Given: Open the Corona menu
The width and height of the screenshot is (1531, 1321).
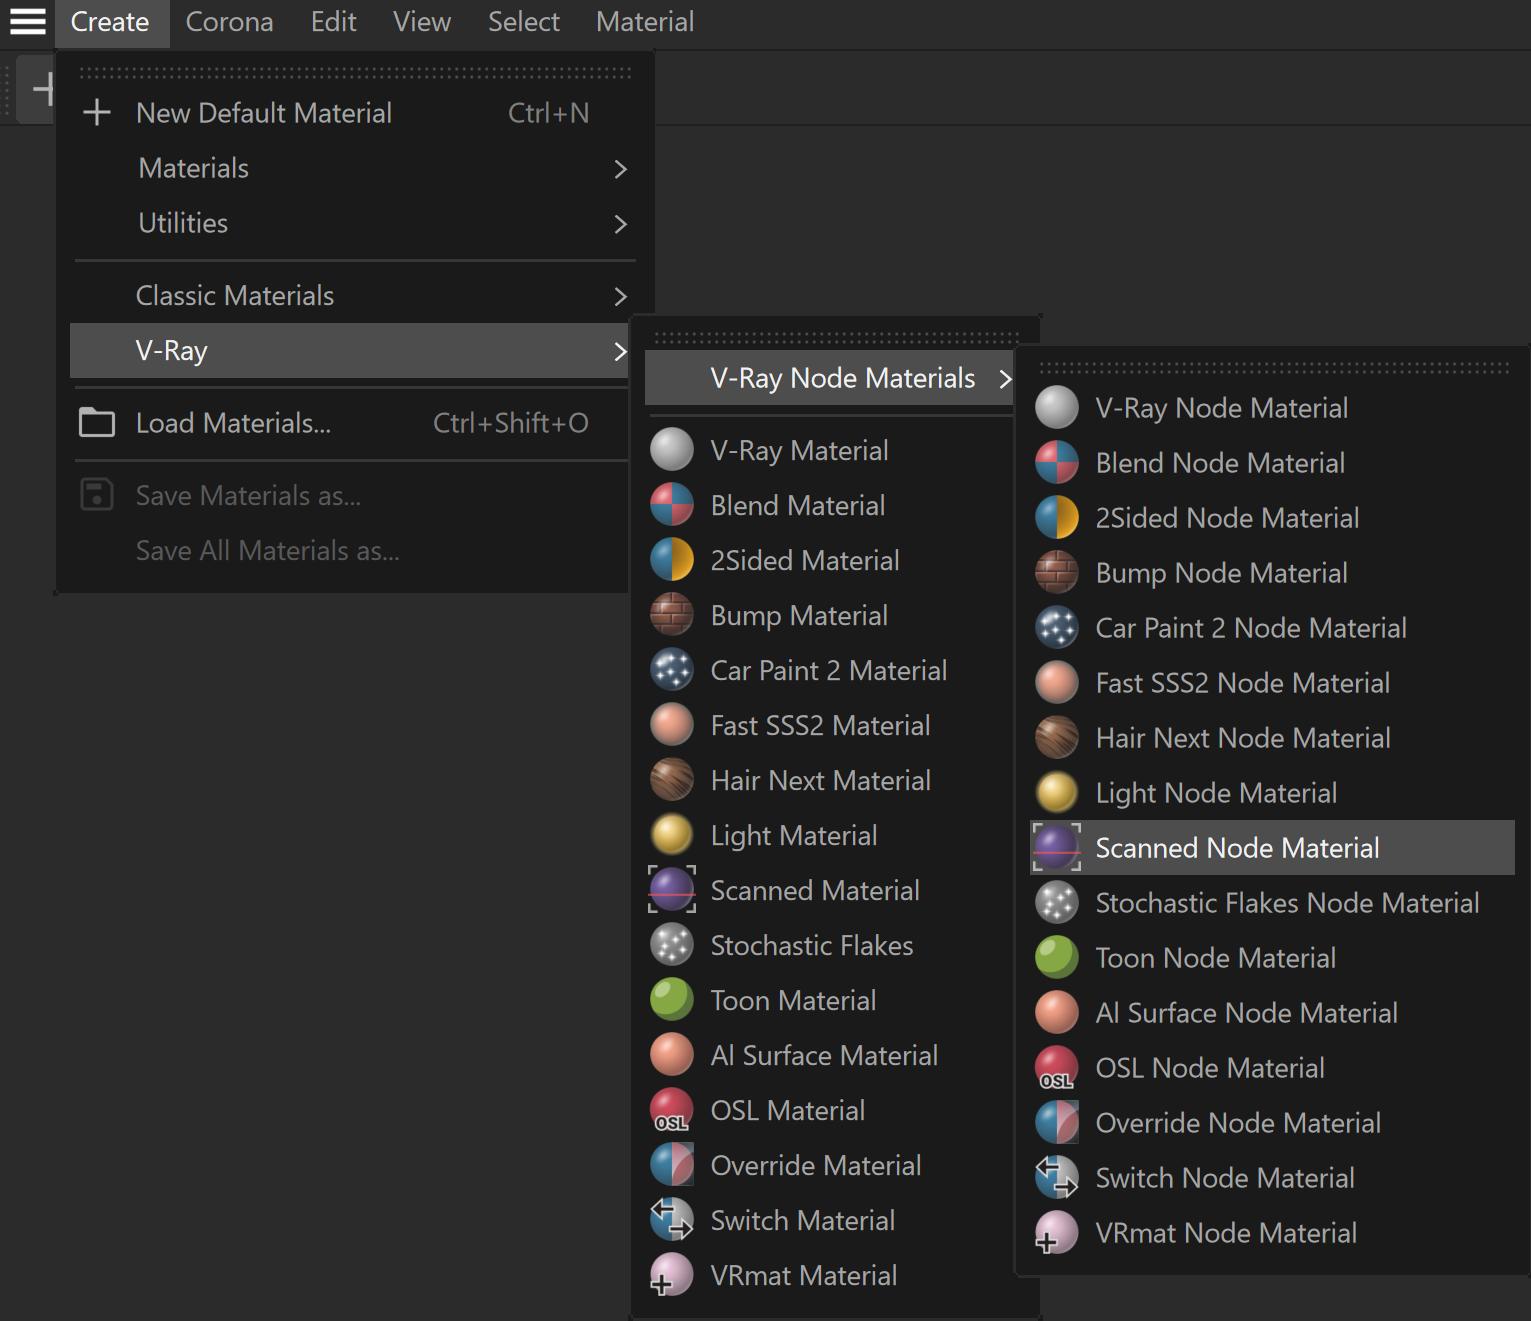Looking at the screenshot, I should [x=229, y=22].
